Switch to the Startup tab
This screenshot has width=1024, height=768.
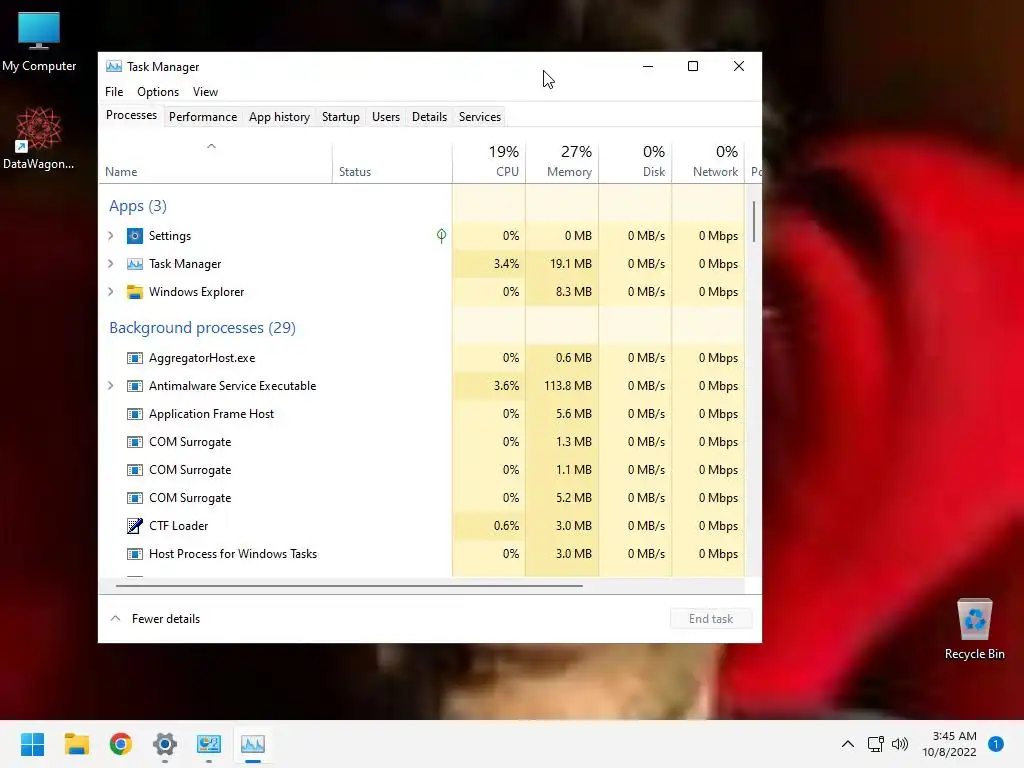click(x=341, y=117)
